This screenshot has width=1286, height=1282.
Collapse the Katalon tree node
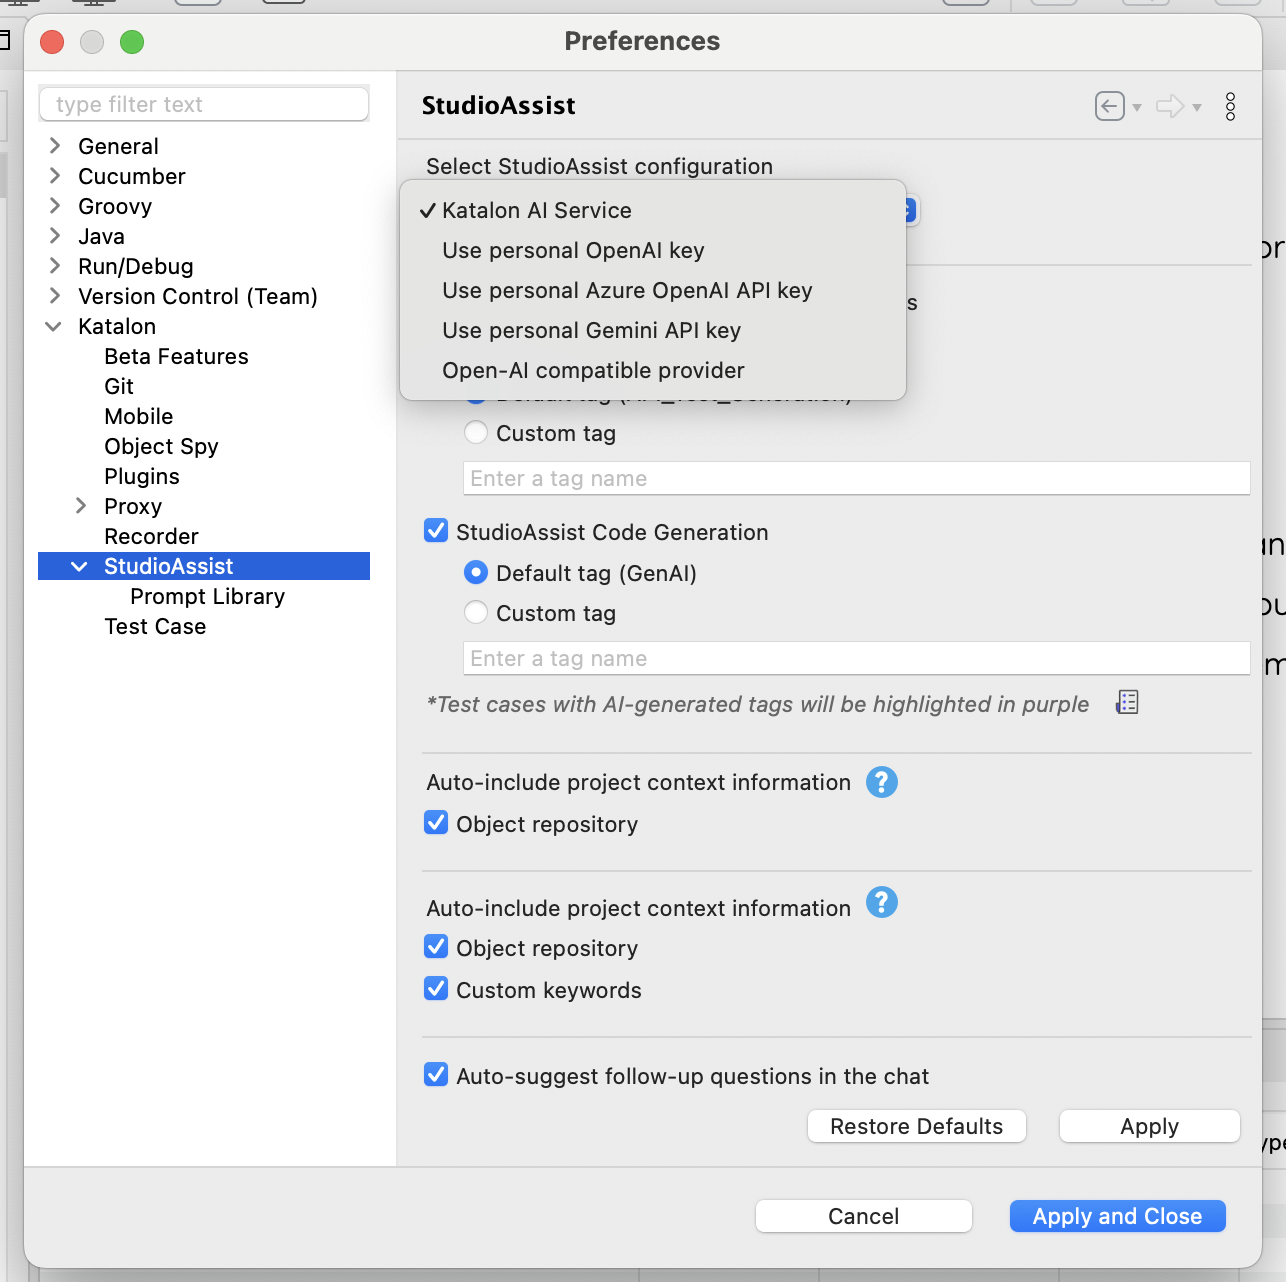(54, 326)
